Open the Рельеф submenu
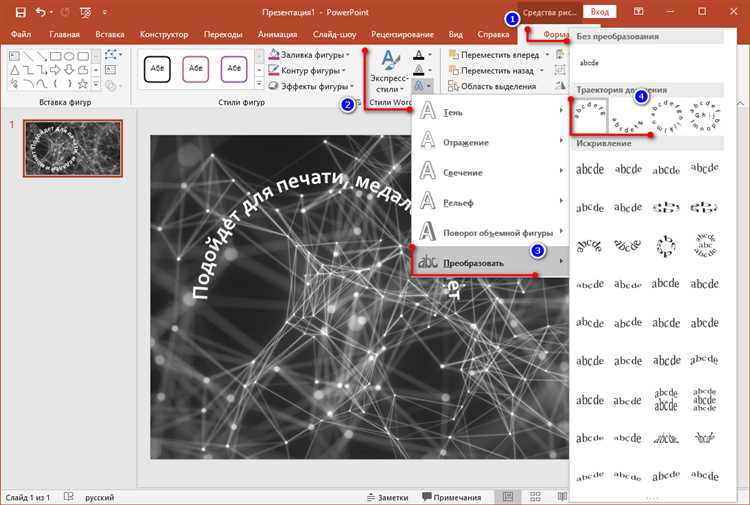The image size is (750, 505). pyautogui.click(x=490, y=202)
